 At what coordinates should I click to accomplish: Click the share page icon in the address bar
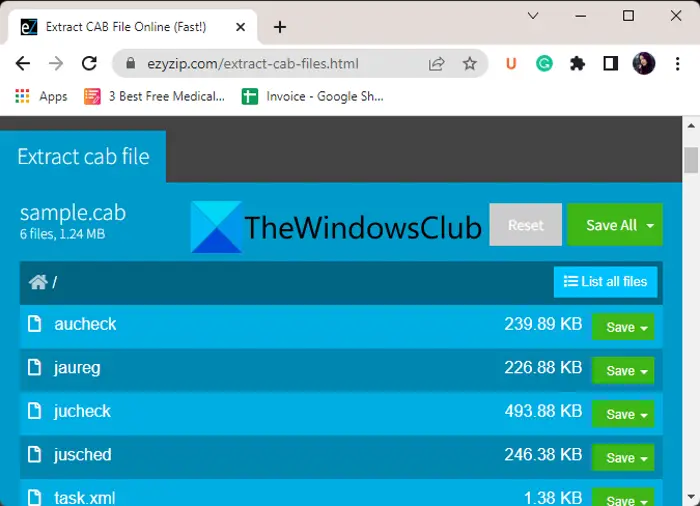pyautogui.click(x=437, y=64)
